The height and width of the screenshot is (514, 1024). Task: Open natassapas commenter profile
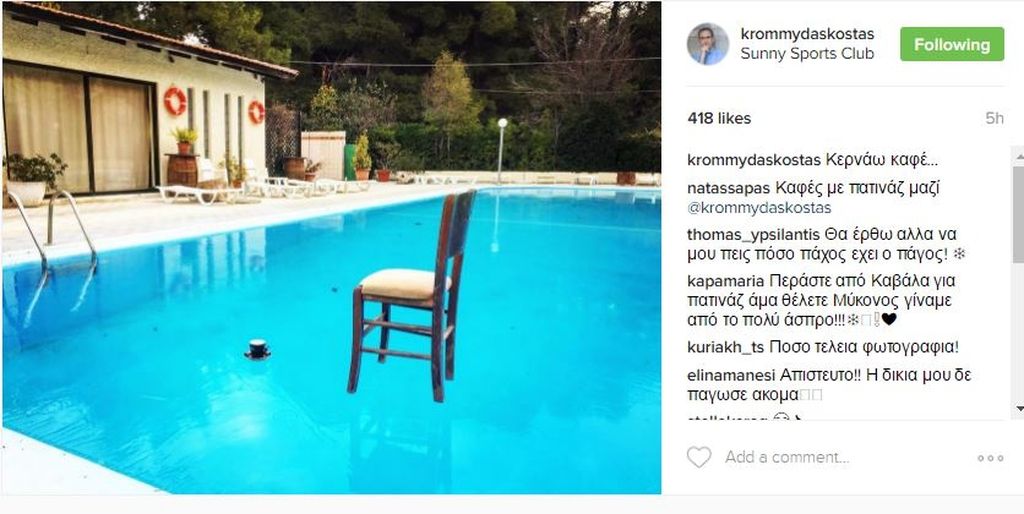[727, 187]
